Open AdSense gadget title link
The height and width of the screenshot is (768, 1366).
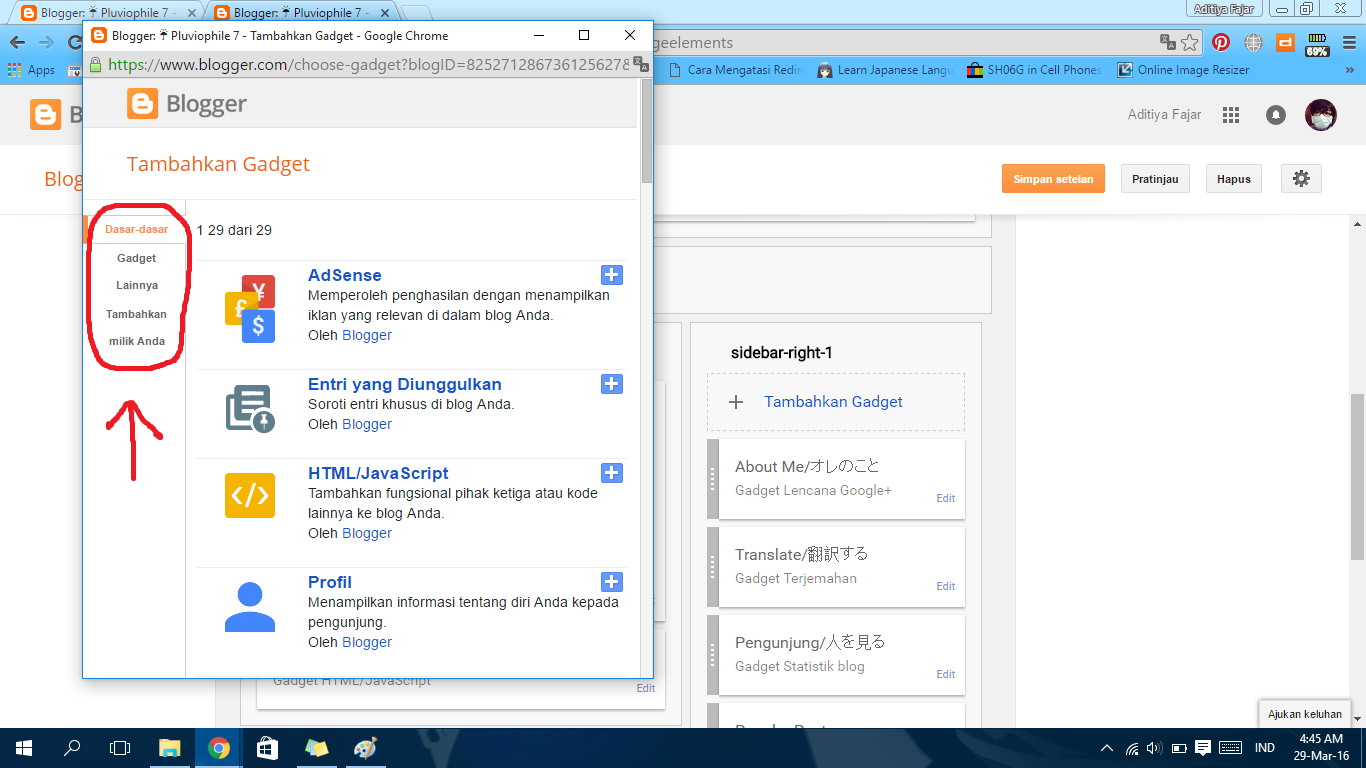click(x=345, y=275)
